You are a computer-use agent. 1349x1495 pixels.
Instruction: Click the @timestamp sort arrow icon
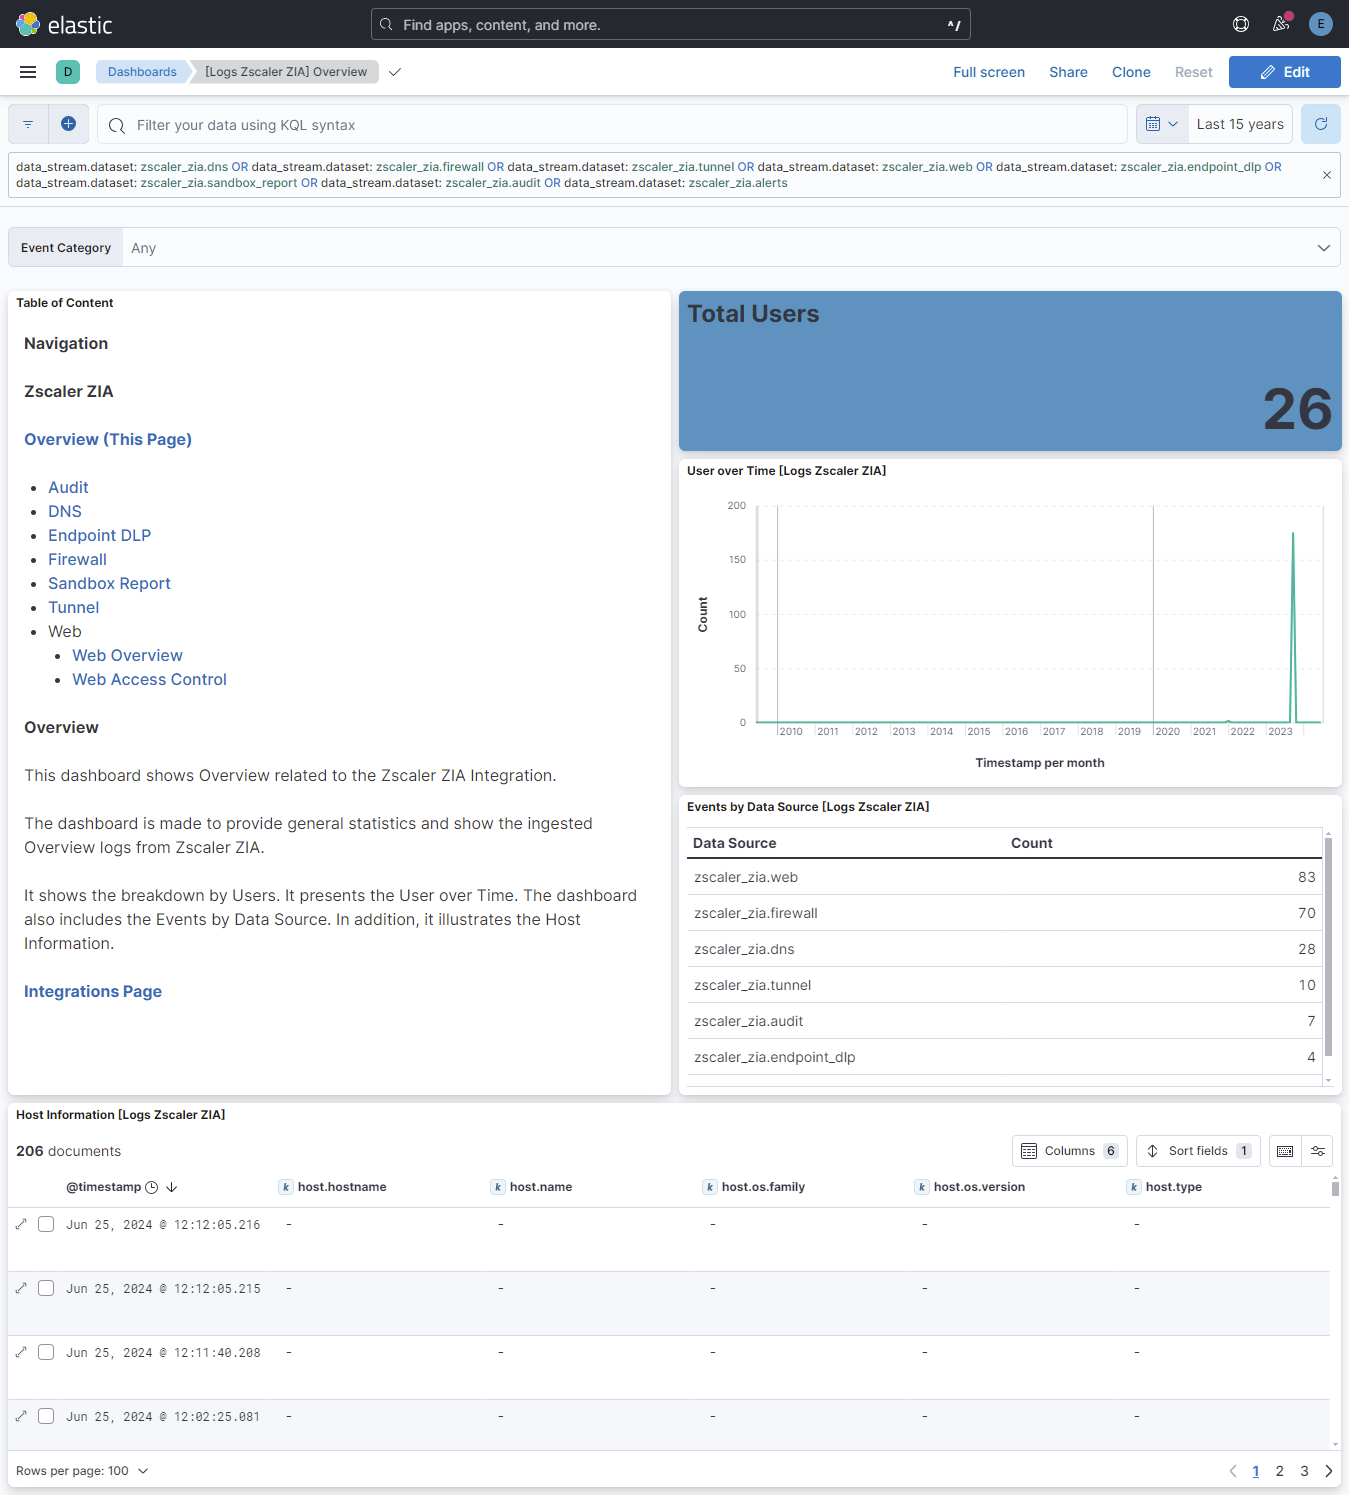[171, 1187]
